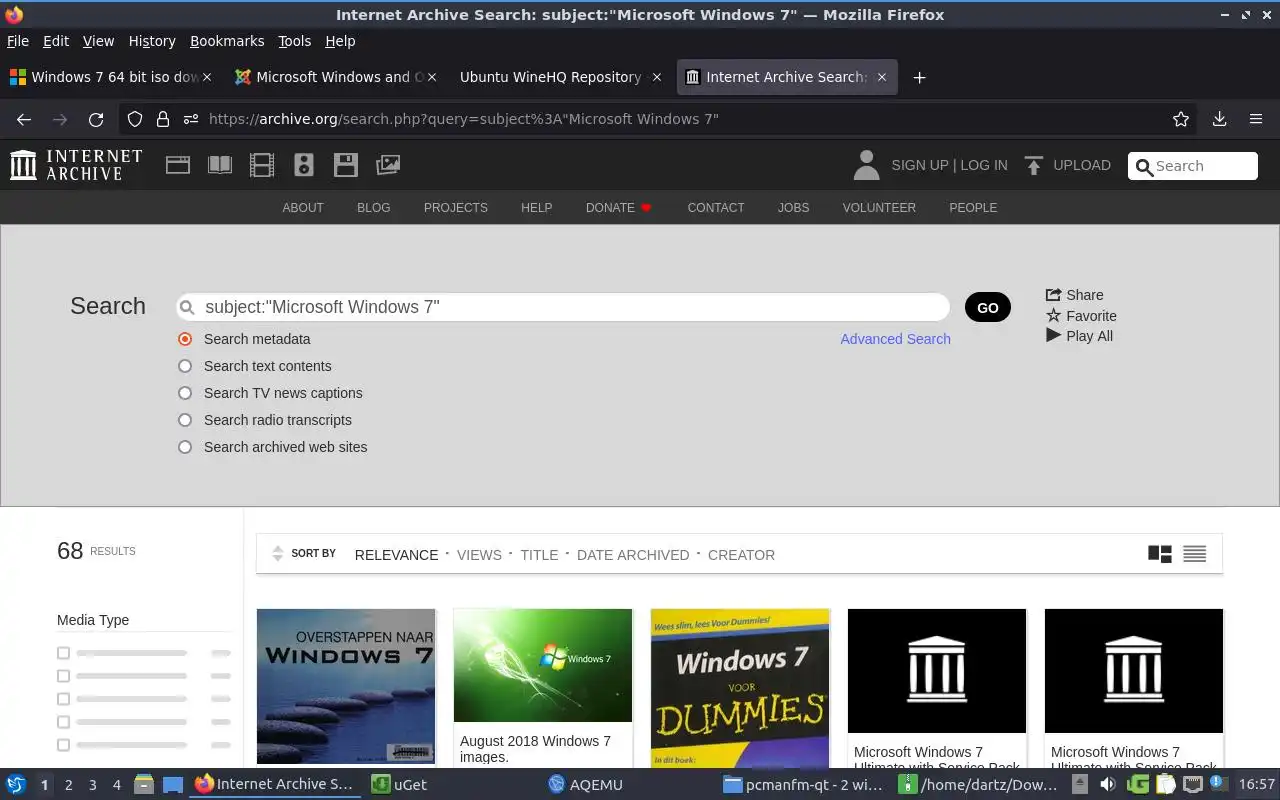Screen dimensions: 1280x800
Task: Toggle the sort direction arrows
Action: point(278,554)
